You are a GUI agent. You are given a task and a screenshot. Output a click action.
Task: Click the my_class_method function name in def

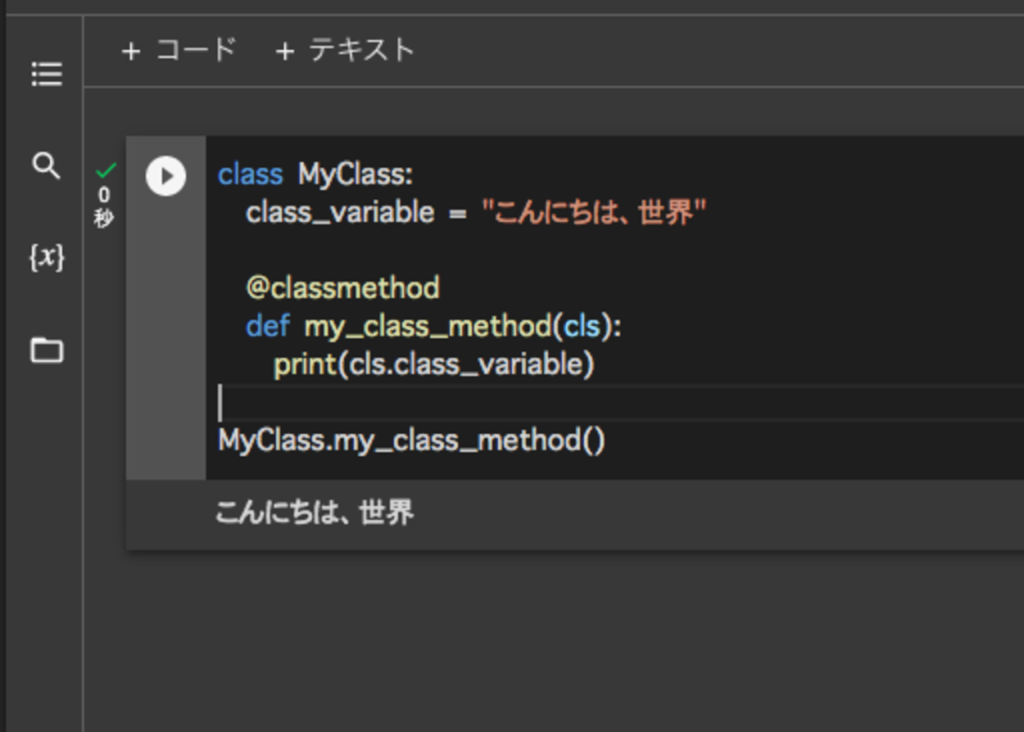pyautogui.click(x=427, y=327)
